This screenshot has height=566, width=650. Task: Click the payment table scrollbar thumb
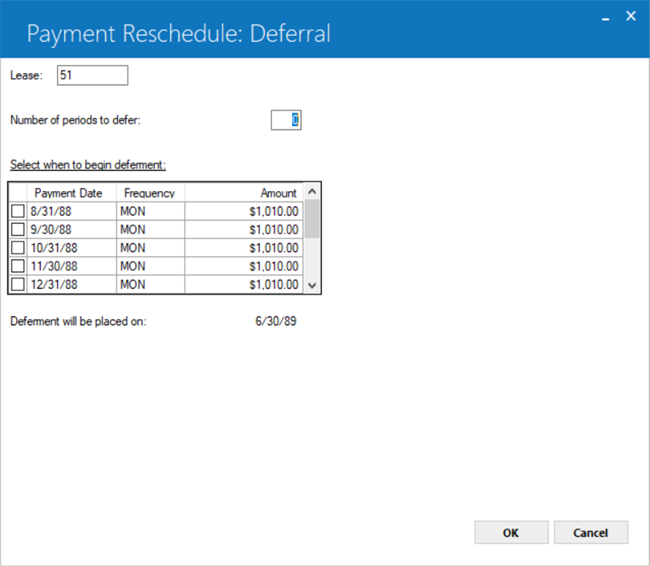coord(312,219)
